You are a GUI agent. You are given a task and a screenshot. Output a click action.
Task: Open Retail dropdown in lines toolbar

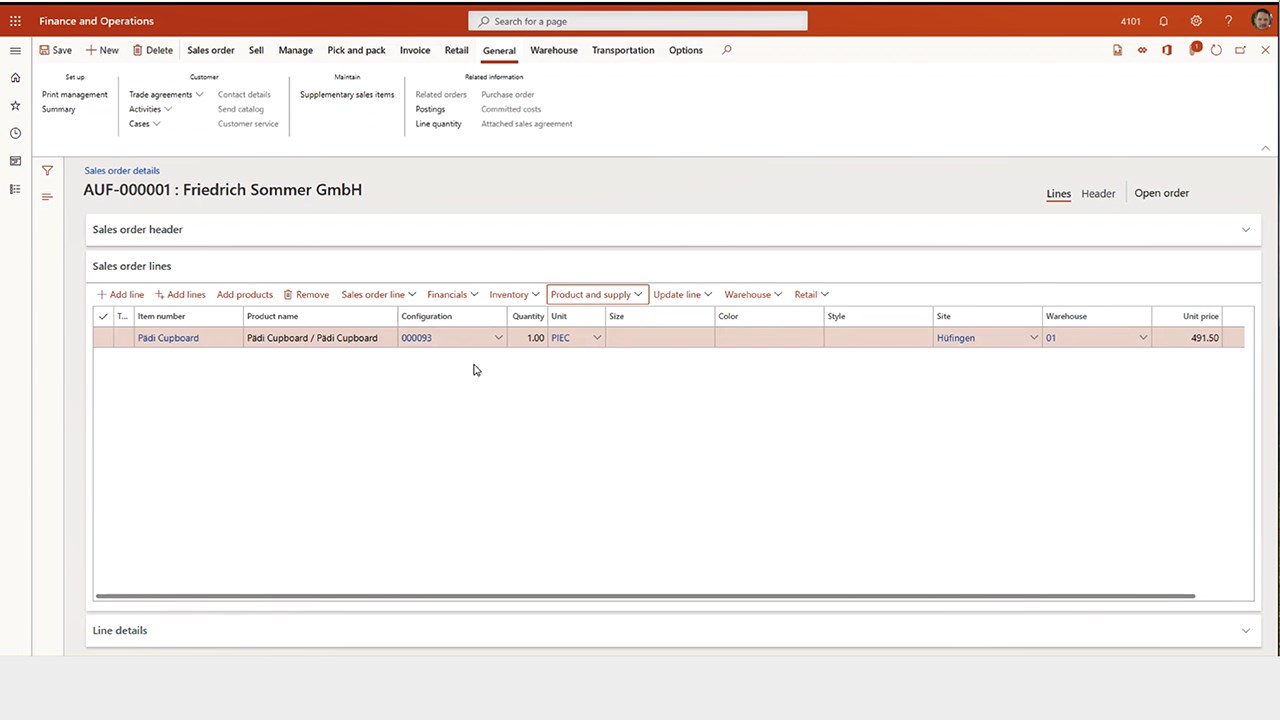(x=811, y=295)
